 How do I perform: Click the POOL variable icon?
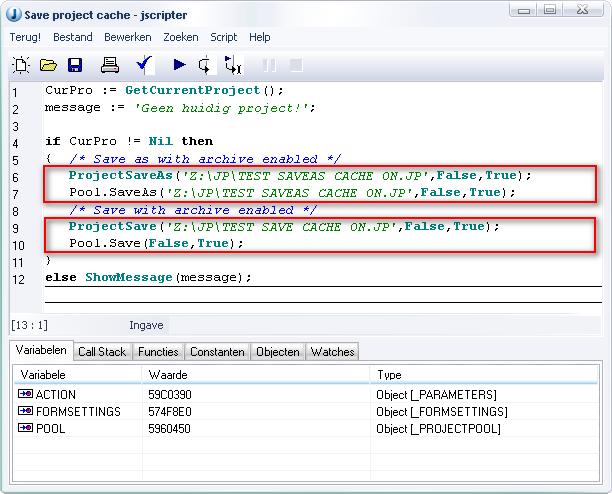click(25, 428)
